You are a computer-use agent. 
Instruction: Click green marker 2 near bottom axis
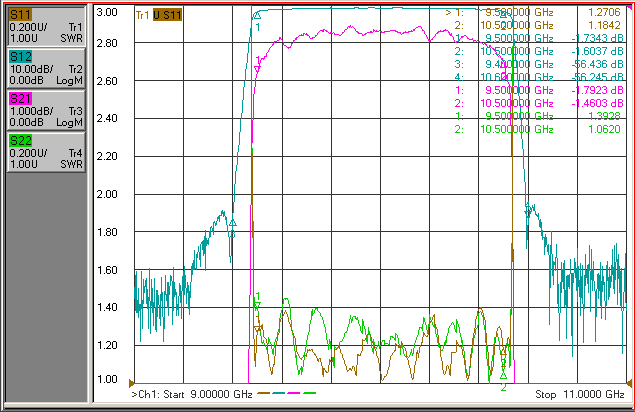503,375
